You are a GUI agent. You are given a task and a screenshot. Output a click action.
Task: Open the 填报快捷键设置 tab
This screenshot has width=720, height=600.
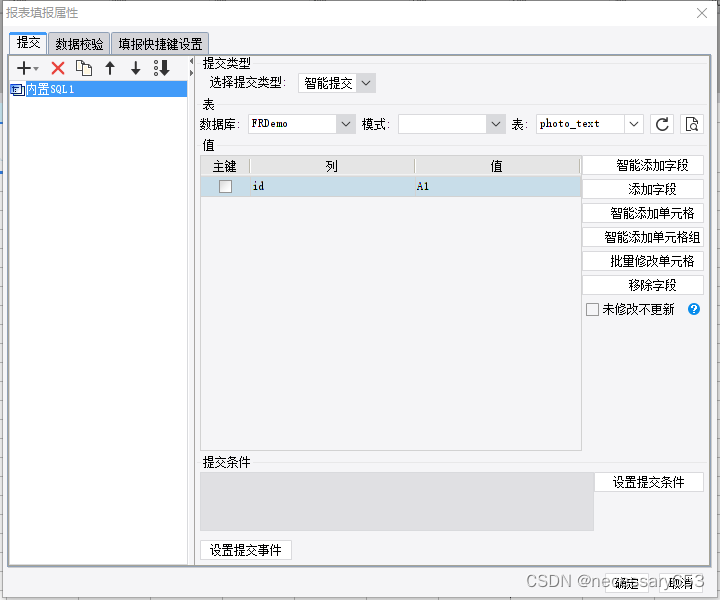click(160, 44)
